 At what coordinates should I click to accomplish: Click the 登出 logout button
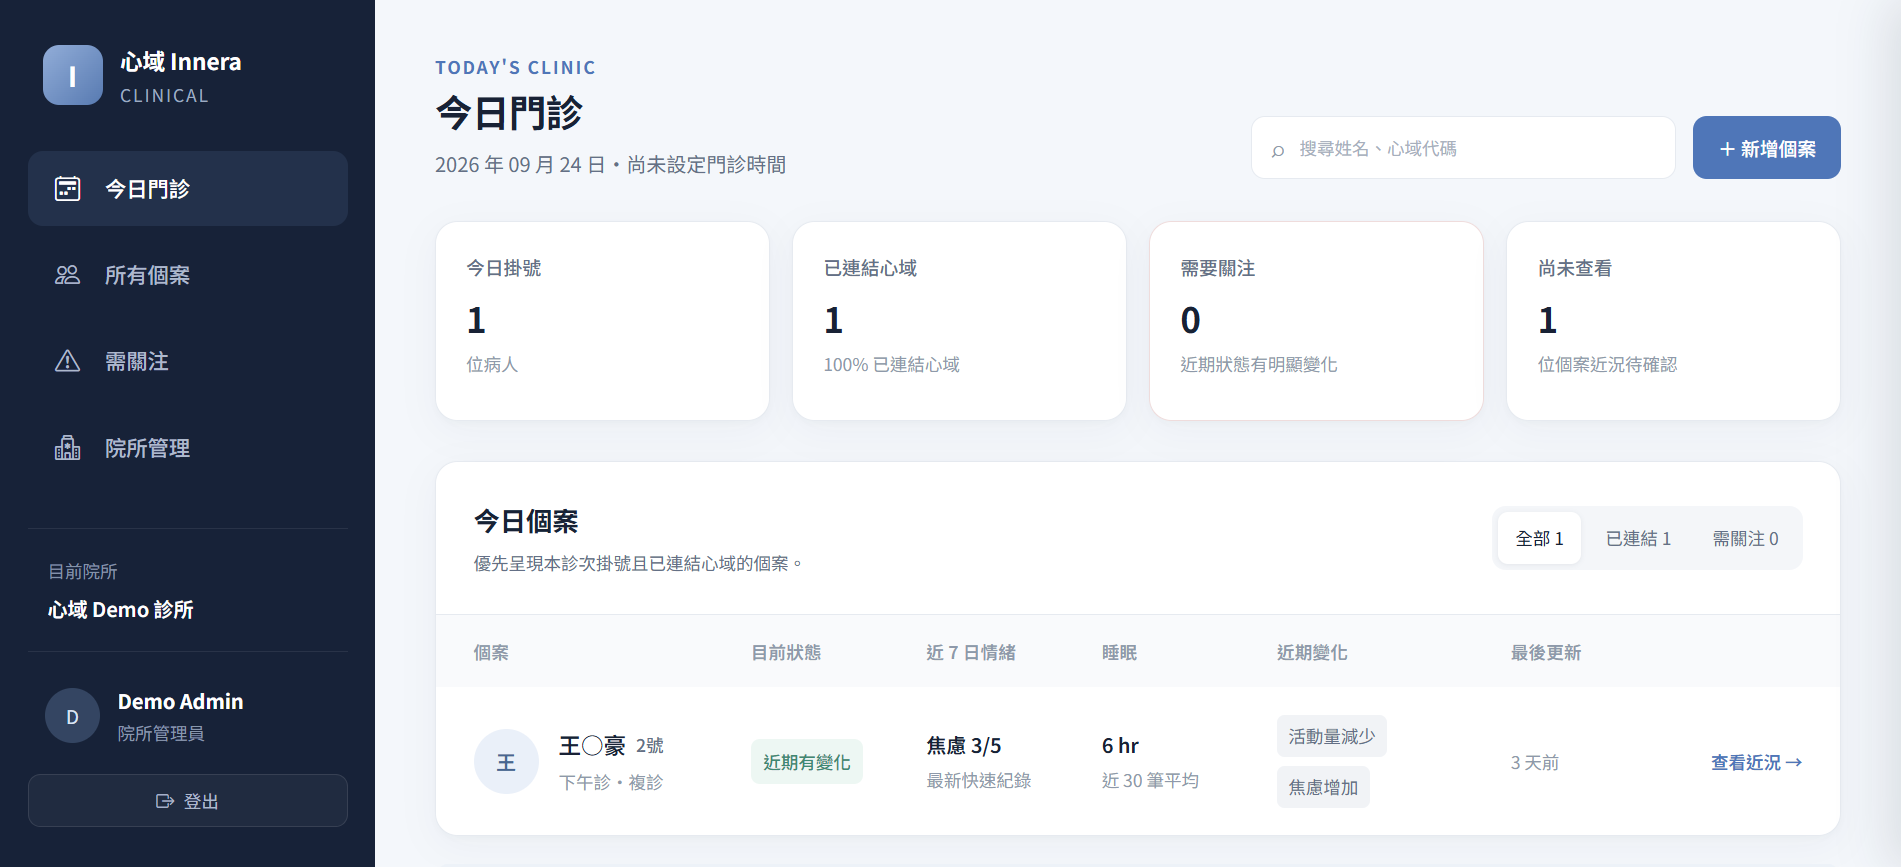click(188, 800)
